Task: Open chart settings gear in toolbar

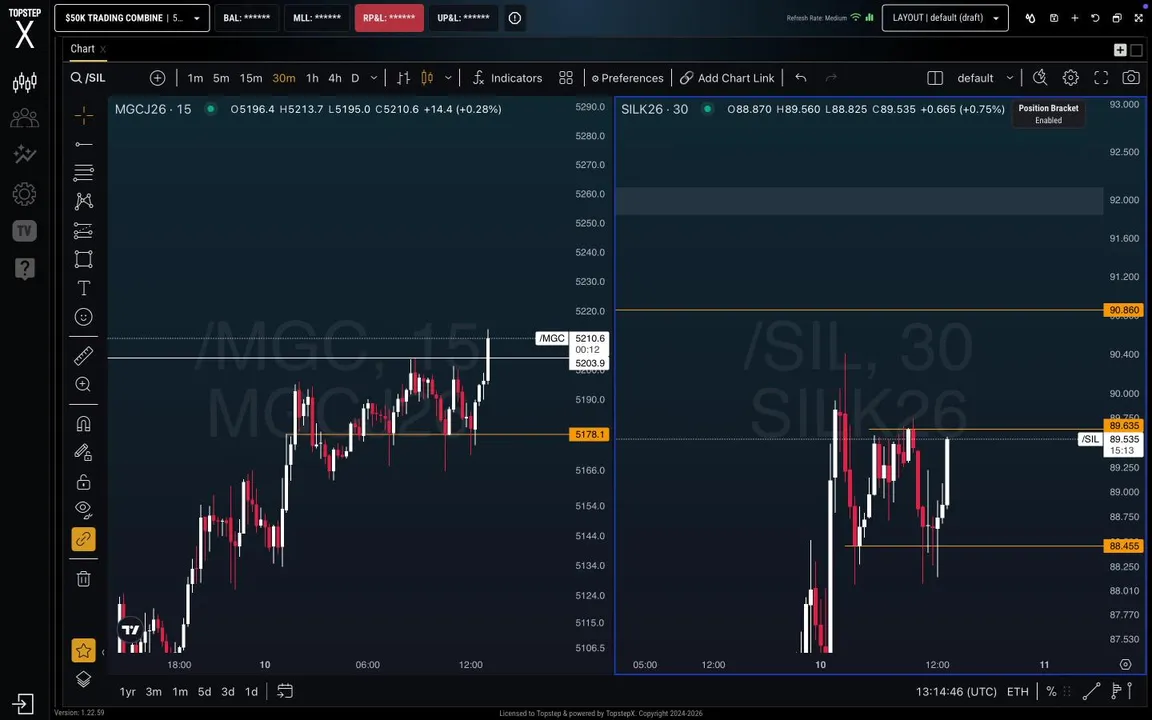Action: click(x=1070, y=78)
